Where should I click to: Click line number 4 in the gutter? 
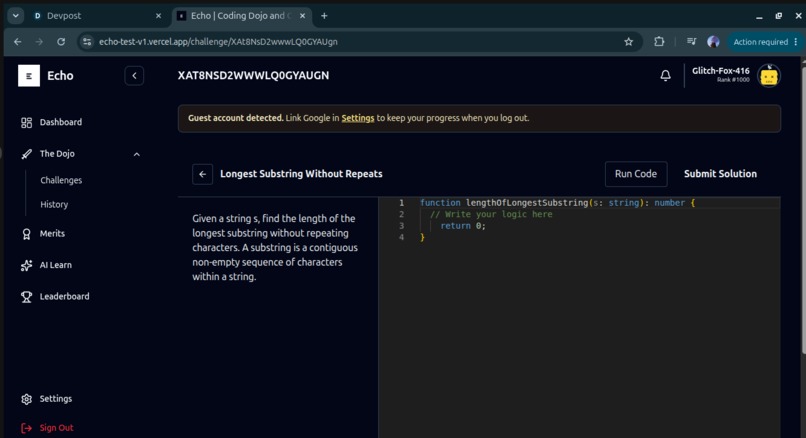tap(401, 237)
